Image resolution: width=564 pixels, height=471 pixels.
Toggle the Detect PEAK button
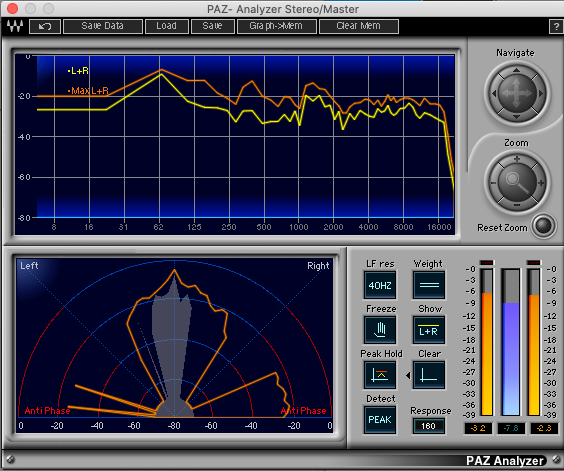[x=380, y=420]
